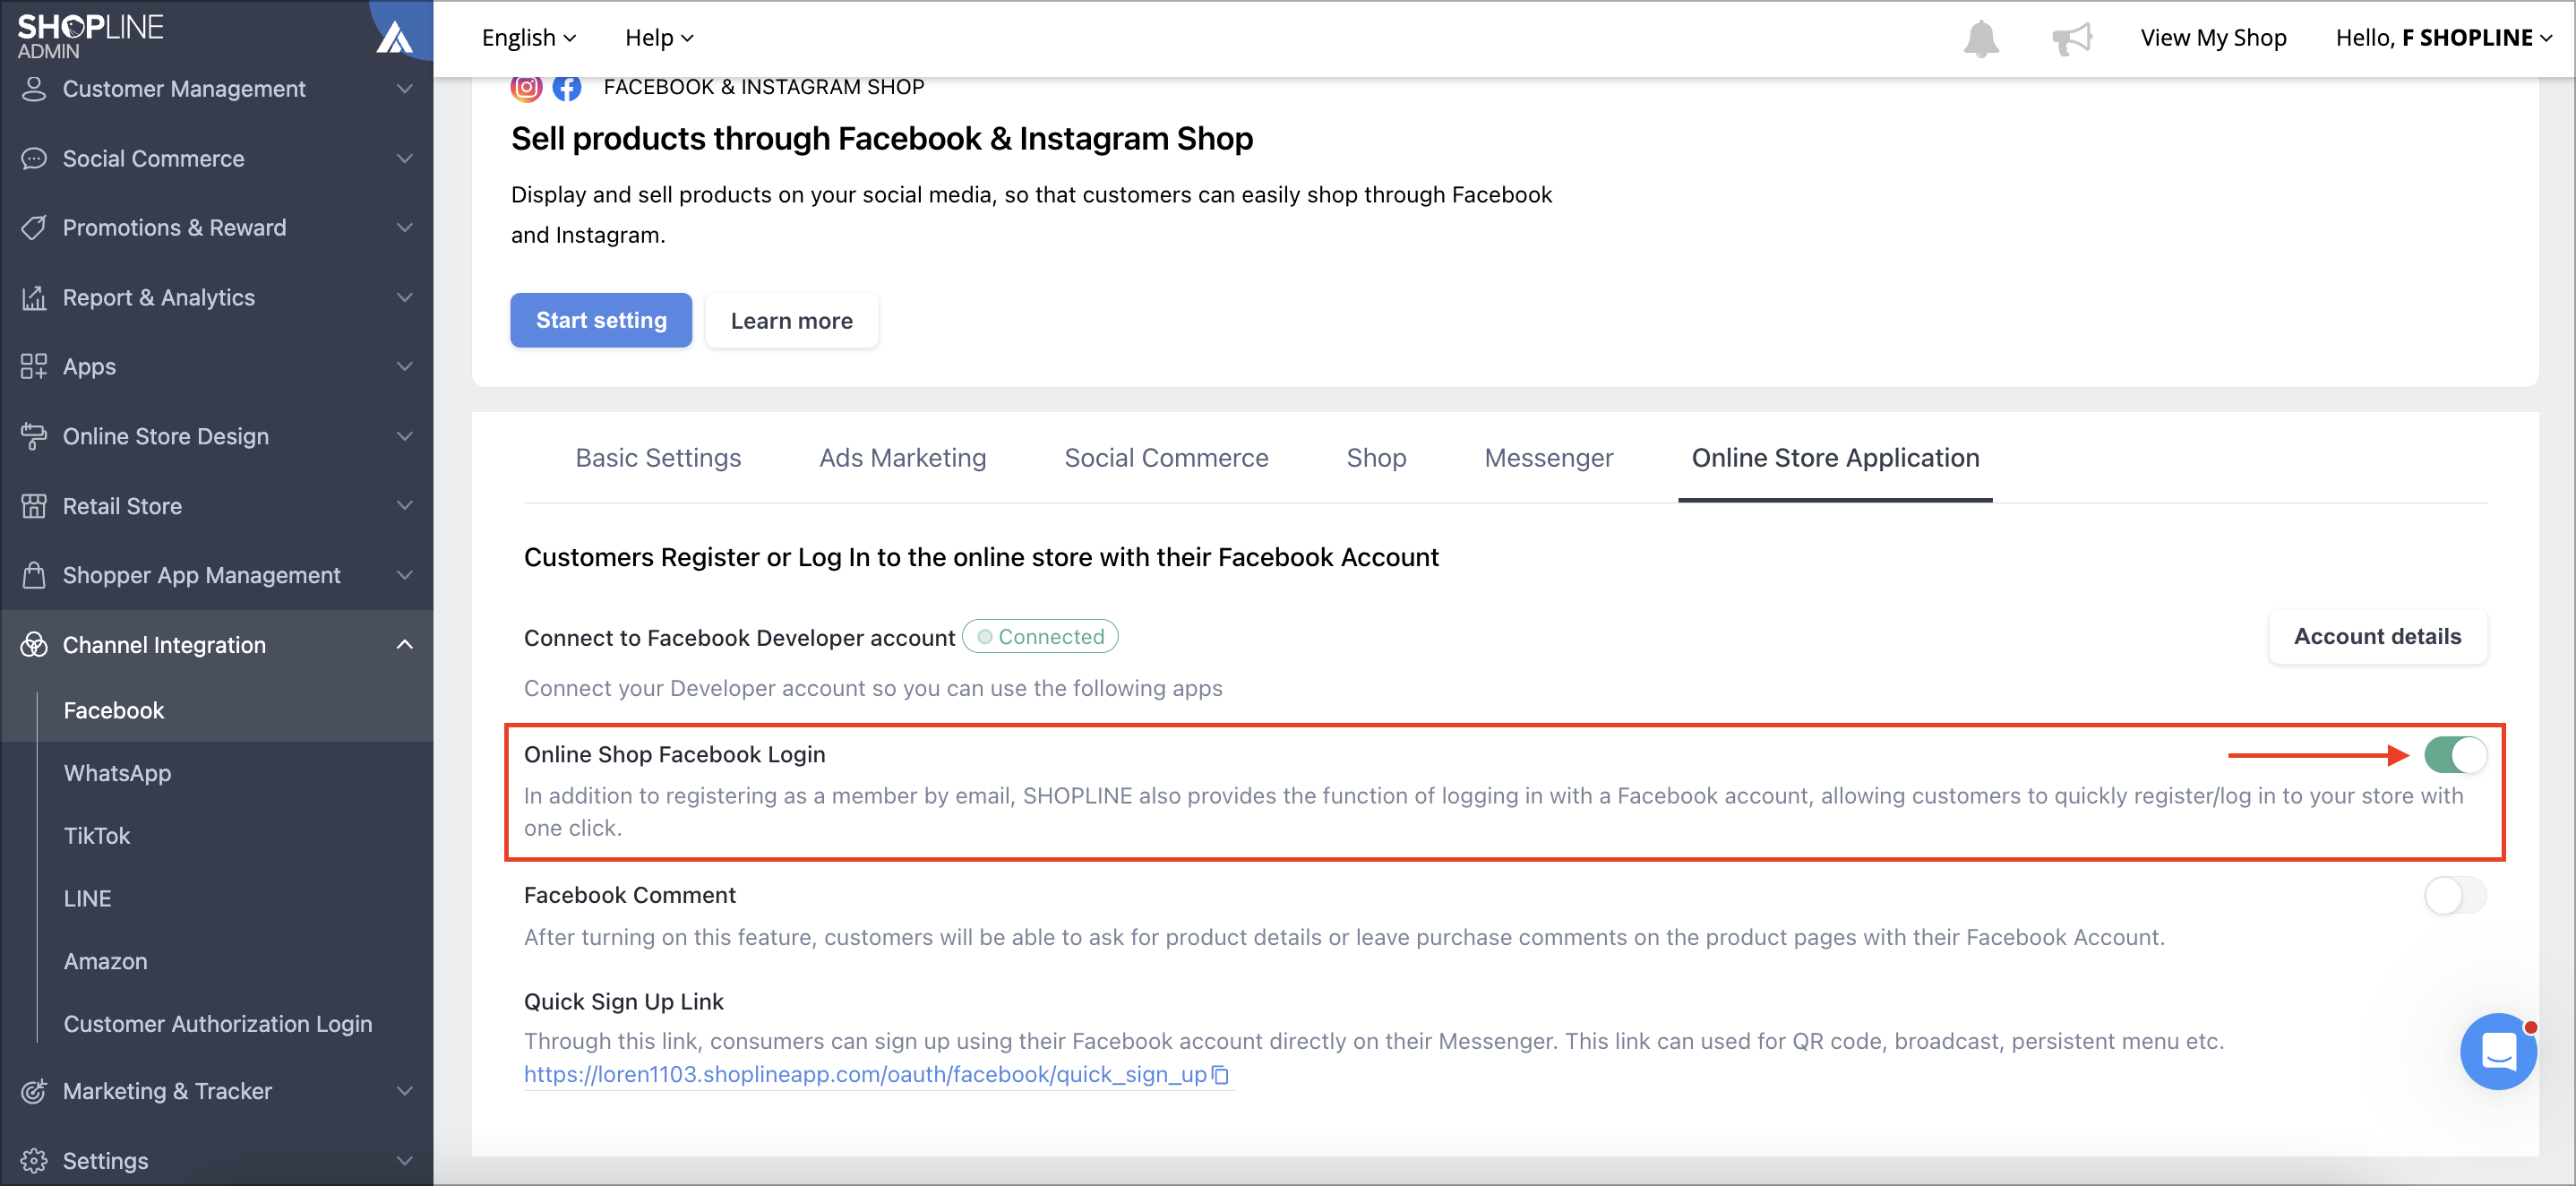This screenshot has width=2576, height=1186.
Task: Expand the Apps sidebar chevron
Action: tap(404, 367)
